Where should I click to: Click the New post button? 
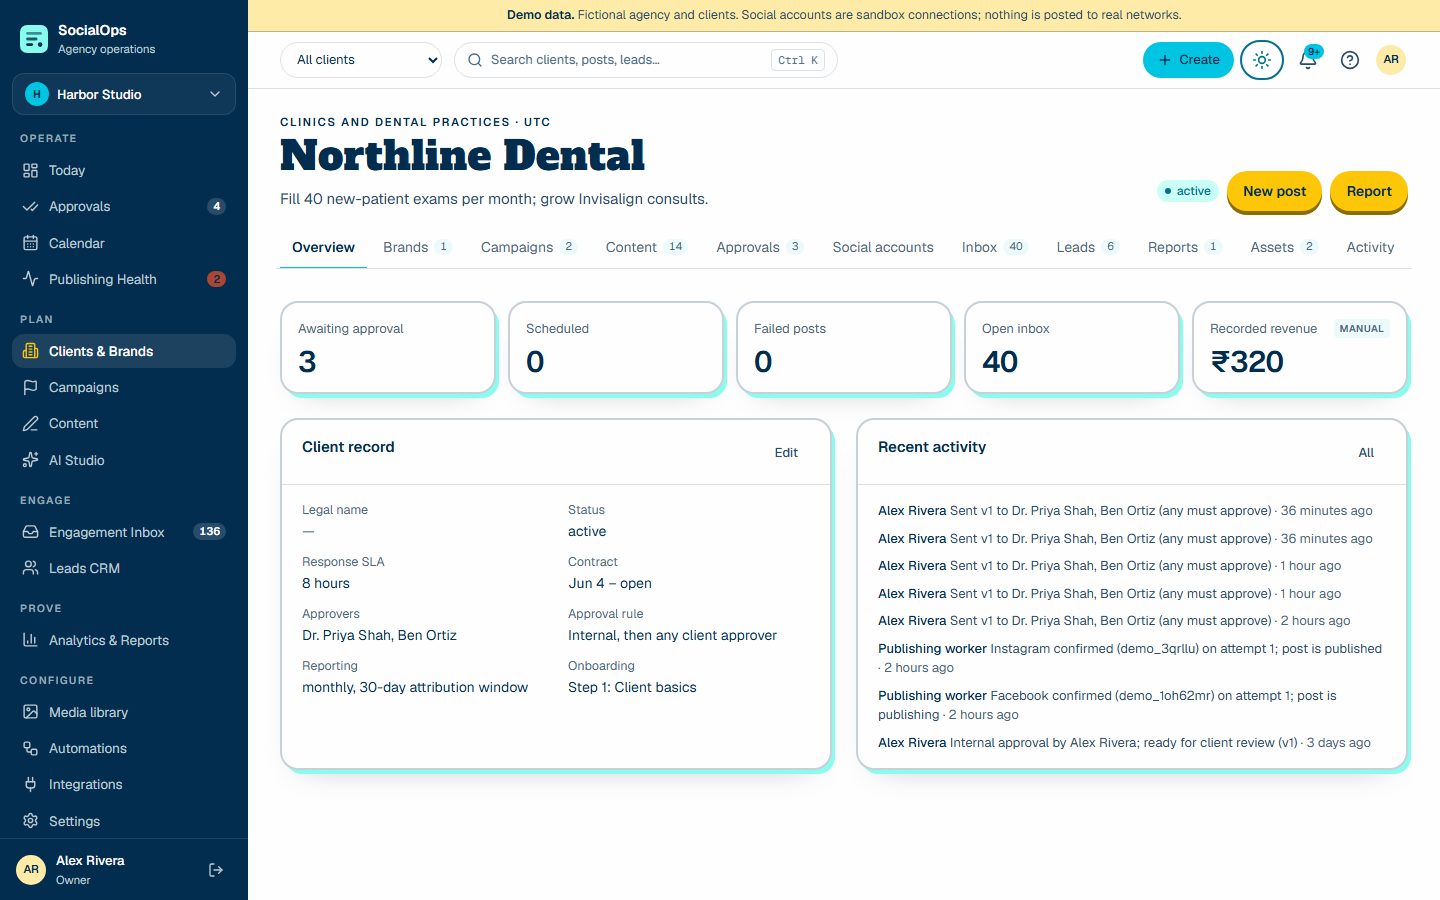pyautogui.click(x=1274, y=191)
